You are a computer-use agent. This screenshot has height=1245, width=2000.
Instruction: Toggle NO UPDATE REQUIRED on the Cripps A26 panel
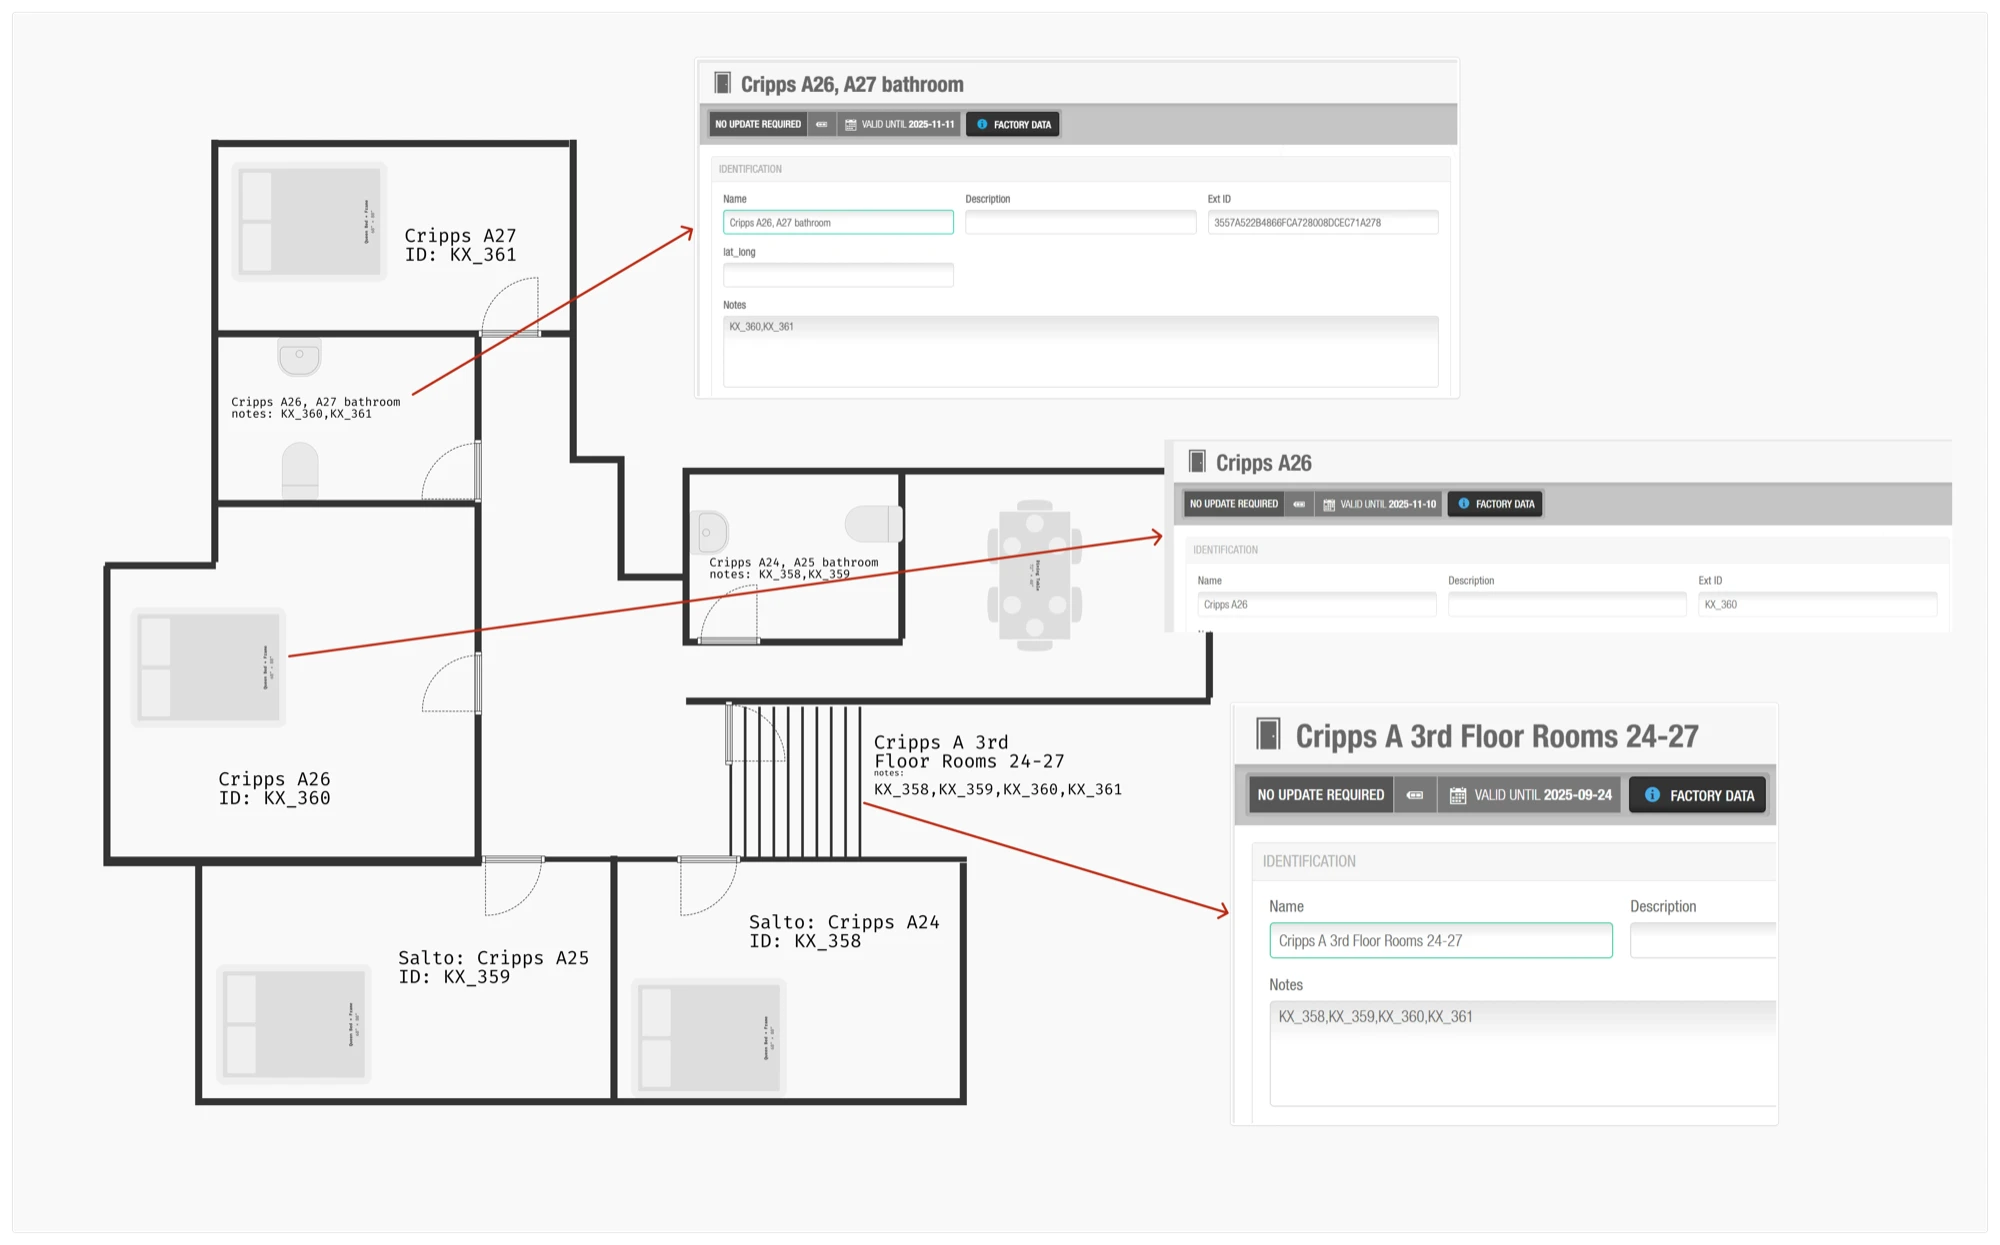click(1233, 504)
